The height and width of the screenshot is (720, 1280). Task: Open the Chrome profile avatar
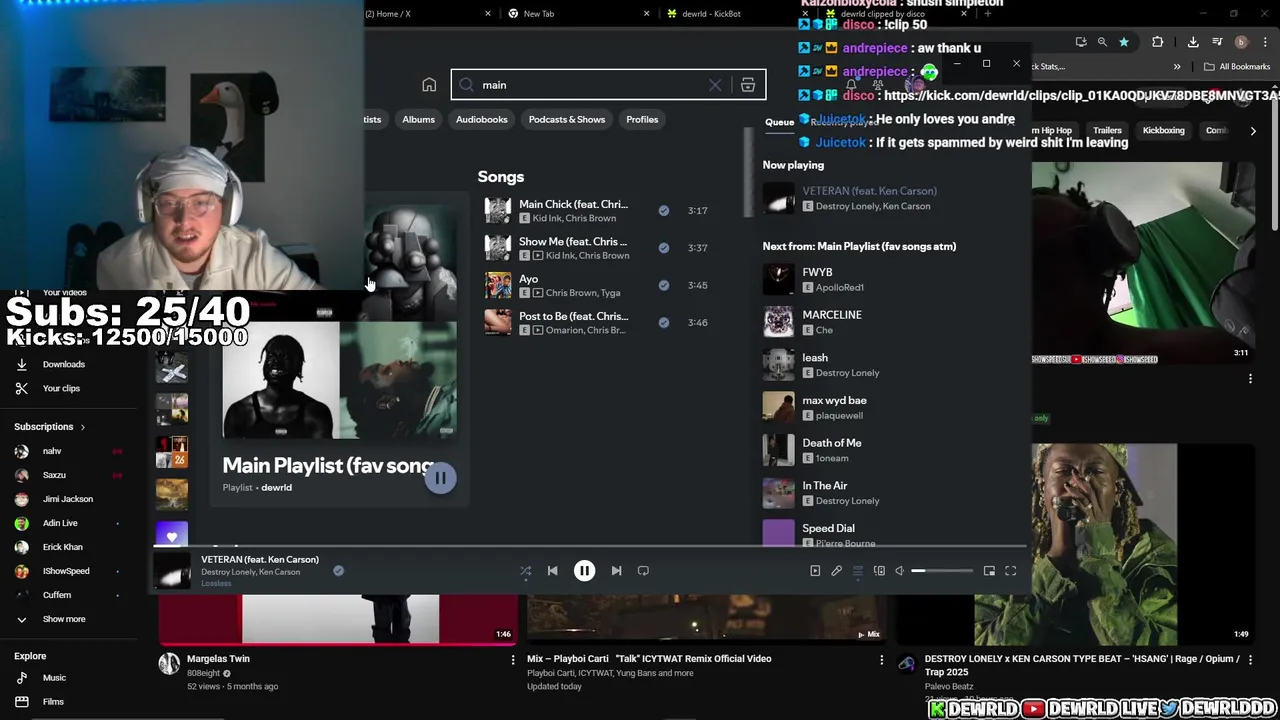(1241, 42)
